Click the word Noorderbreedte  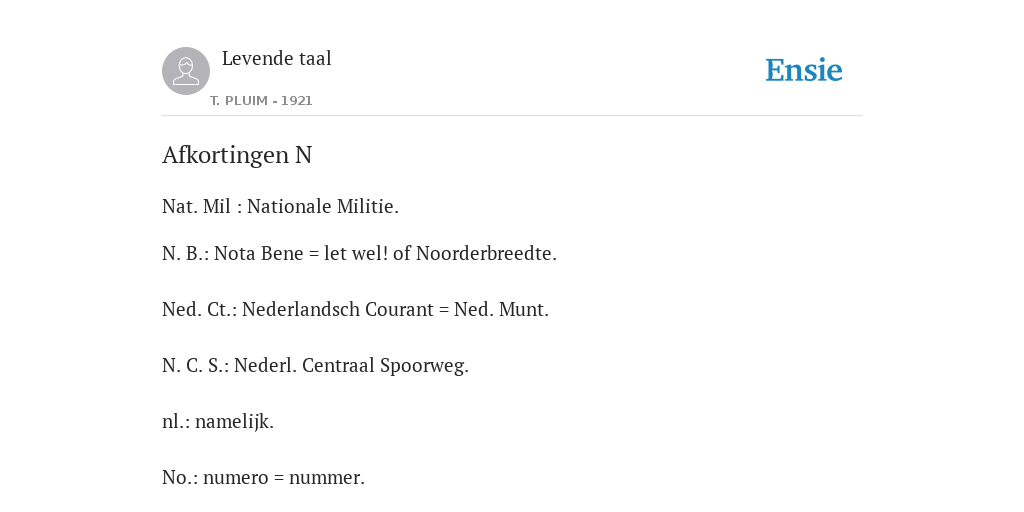click(486, 253)
